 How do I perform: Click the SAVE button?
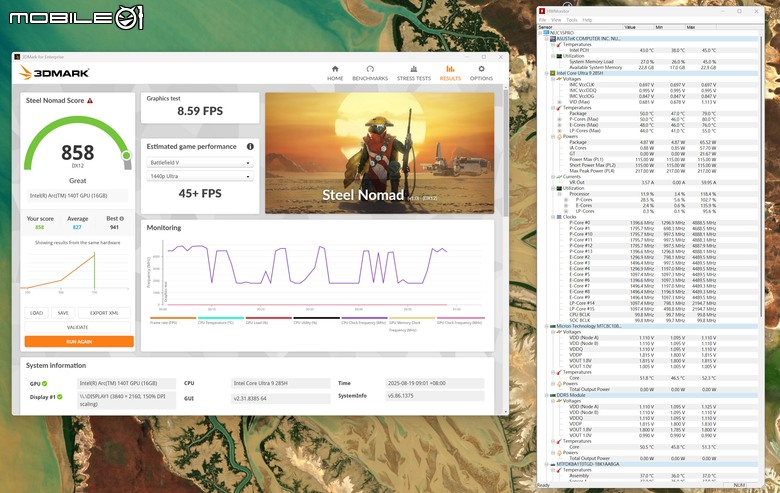63,313
